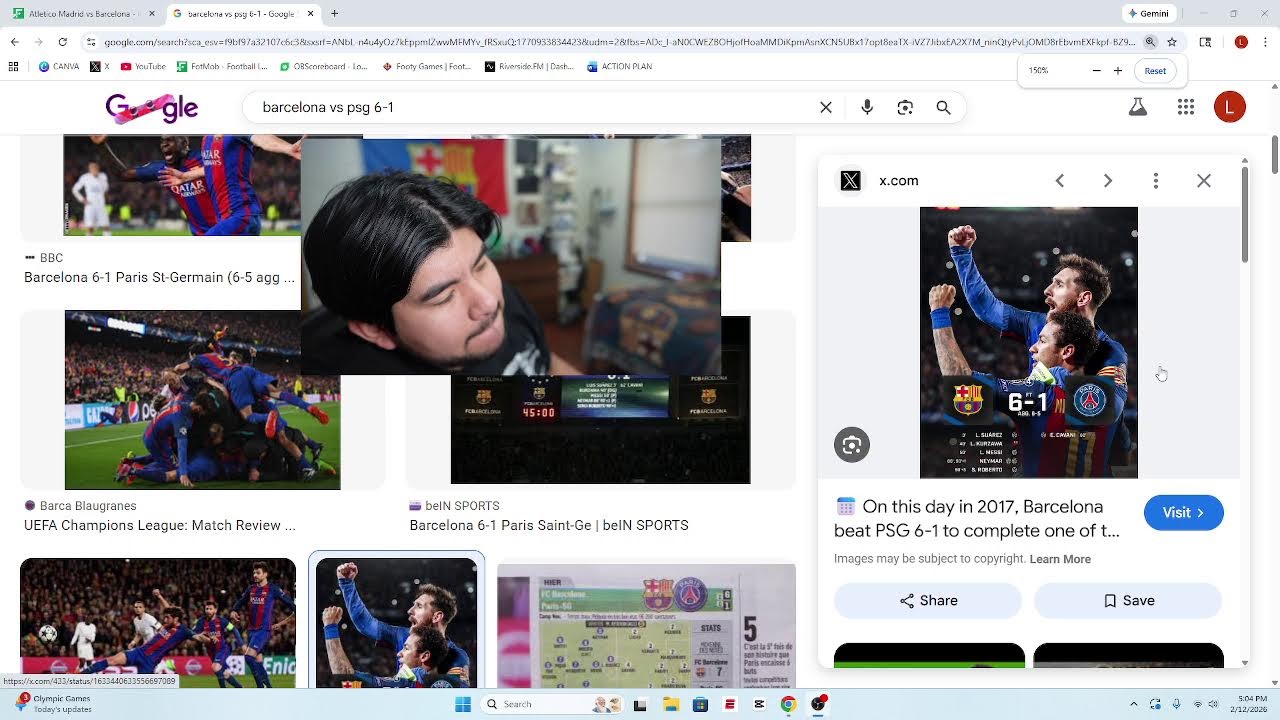
Task: Open Chrome from the taskbar
Action: point(788,704)
